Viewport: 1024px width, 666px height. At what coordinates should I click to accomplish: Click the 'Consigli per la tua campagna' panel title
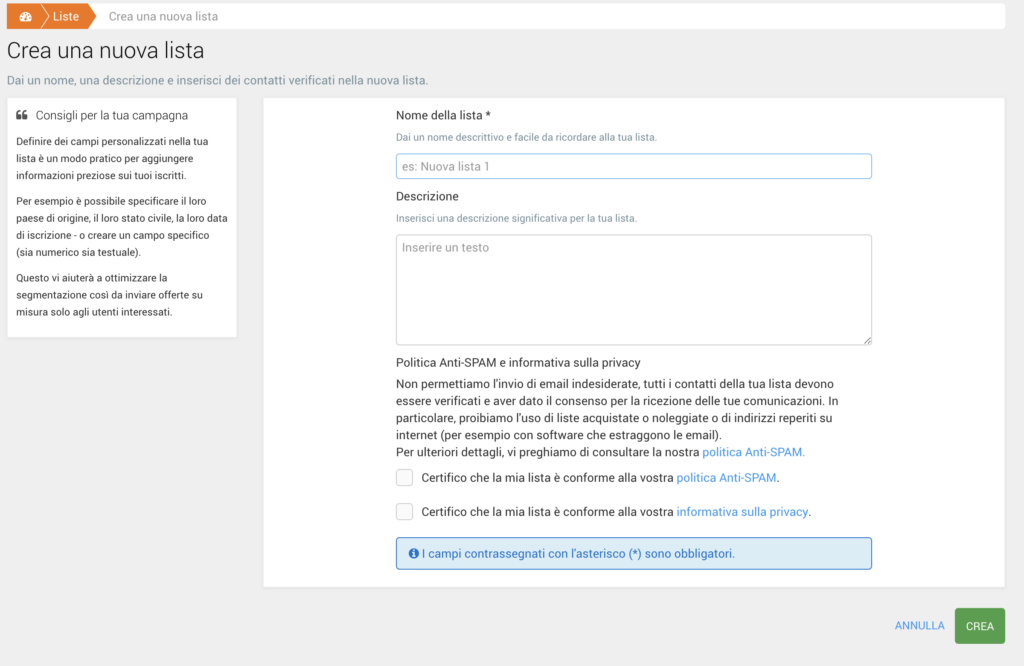[111, 115]
